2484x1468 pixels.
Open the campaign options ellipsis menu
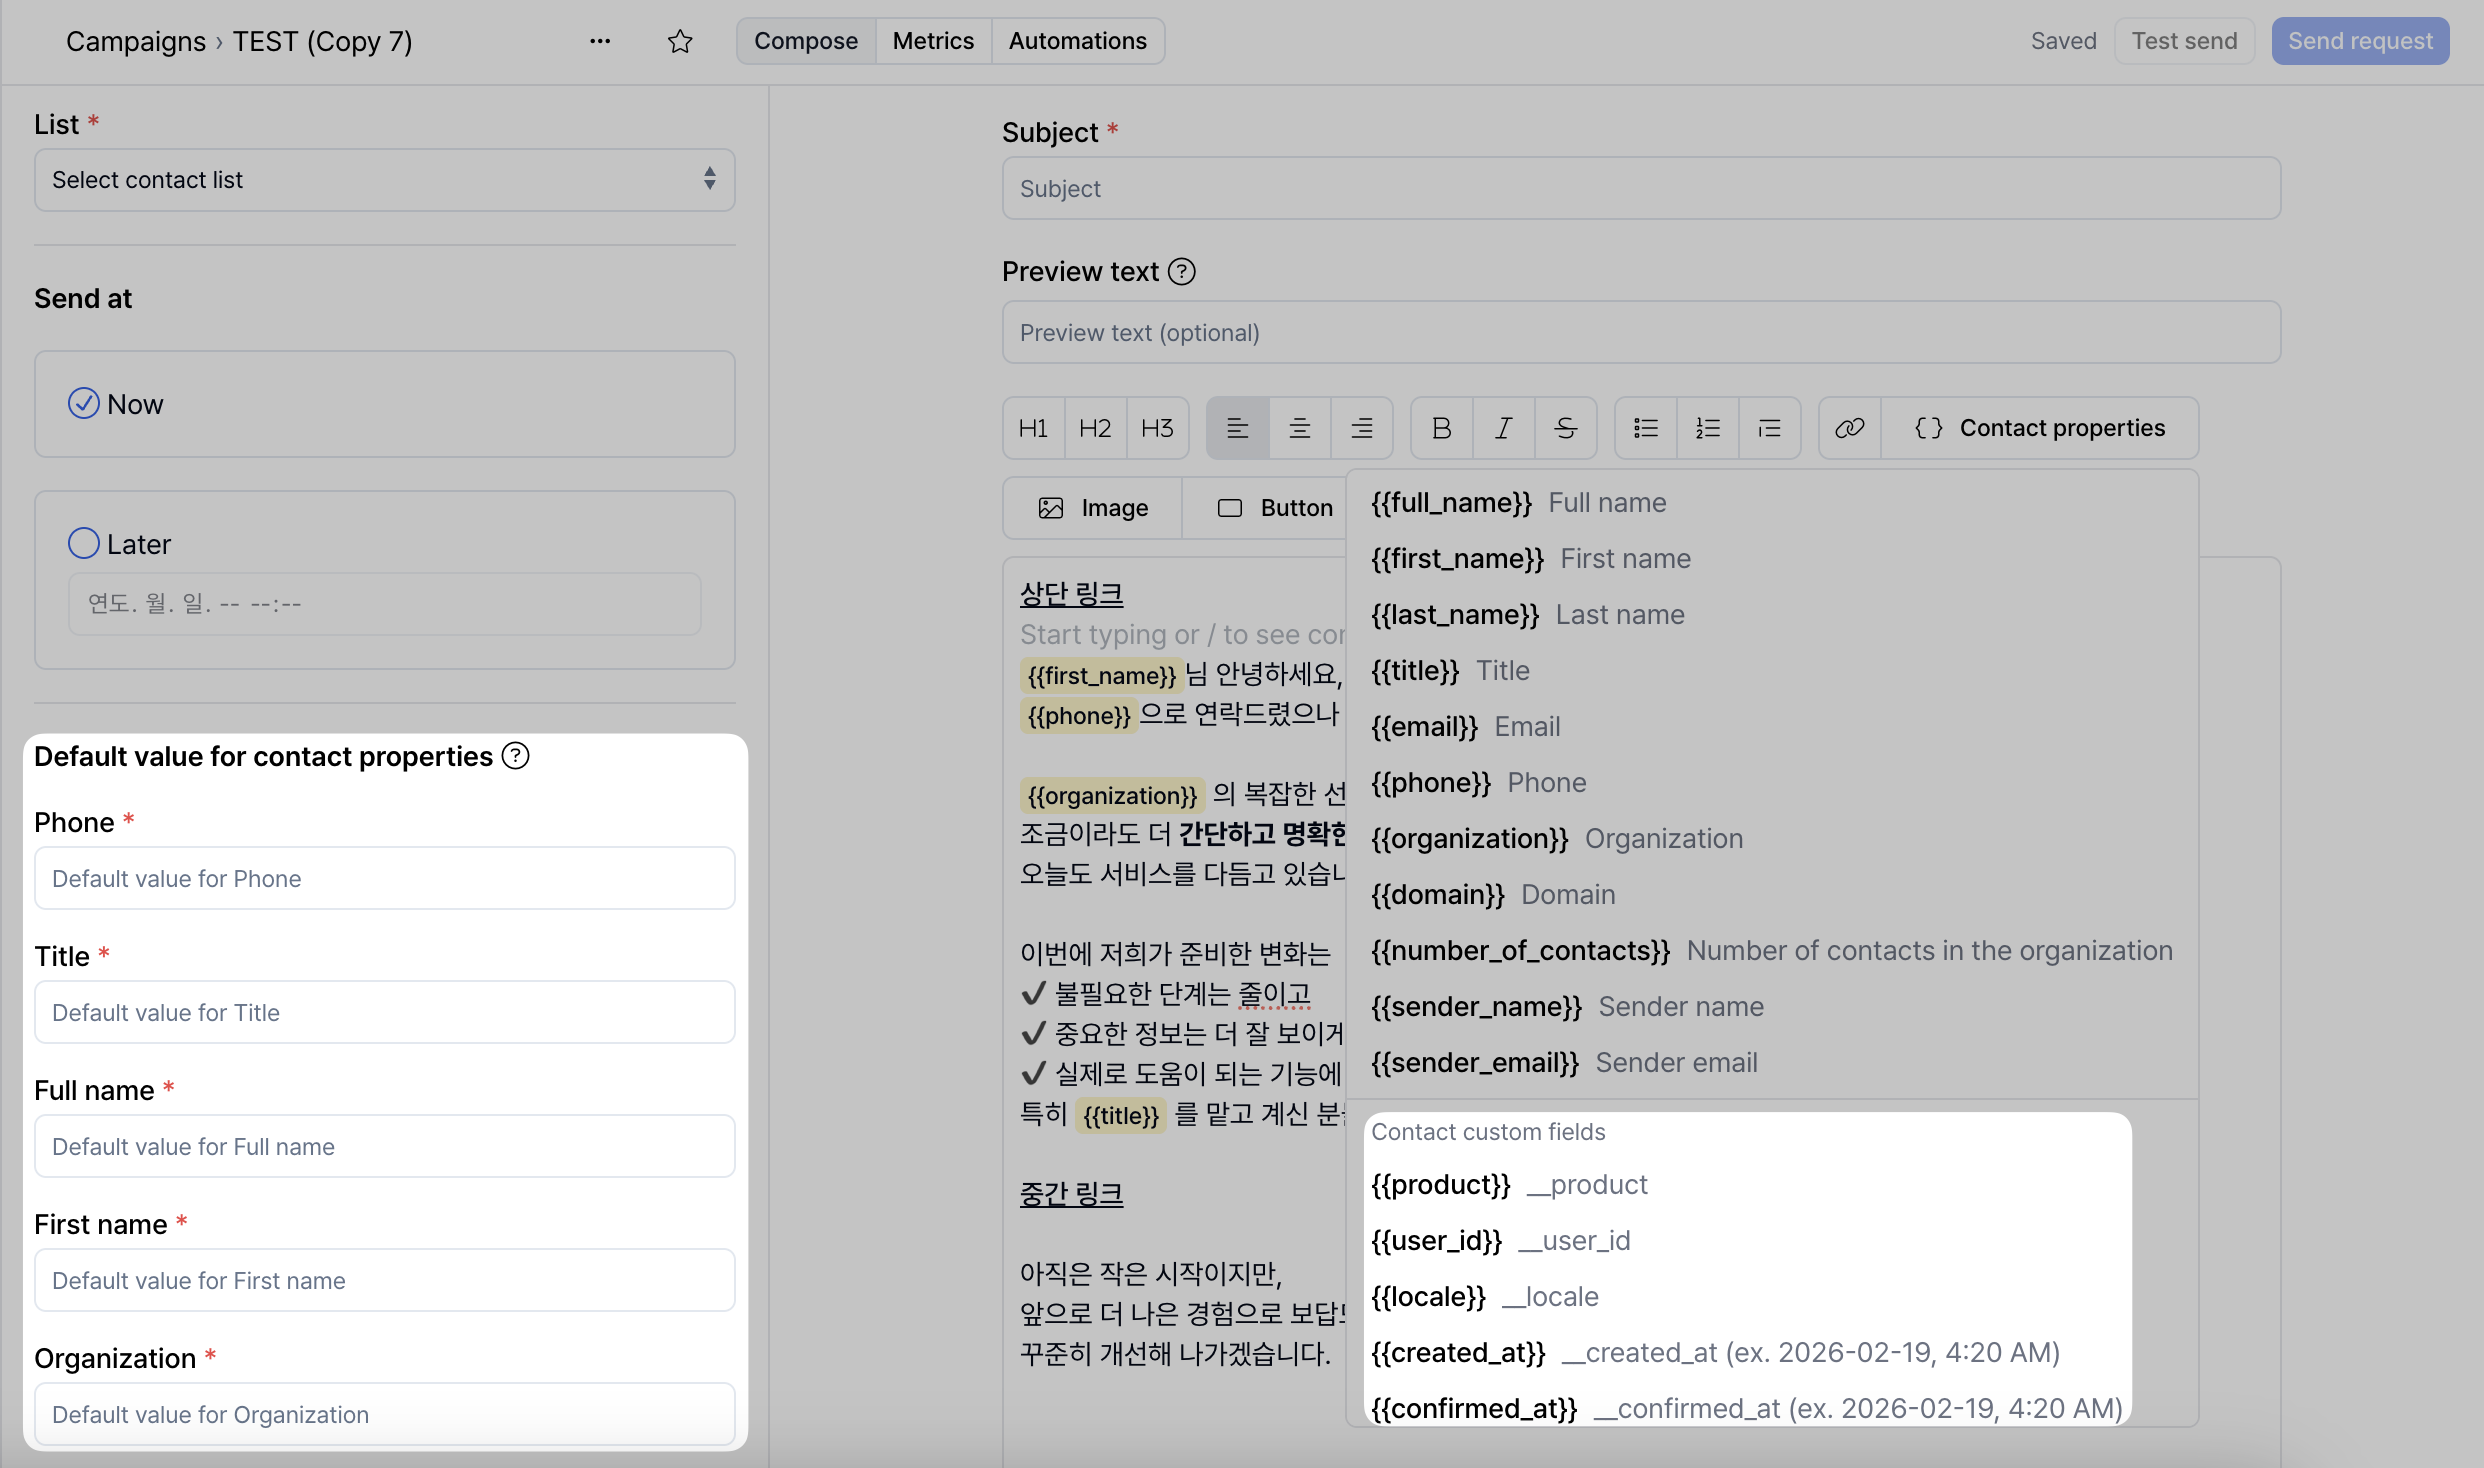point(600,41)
